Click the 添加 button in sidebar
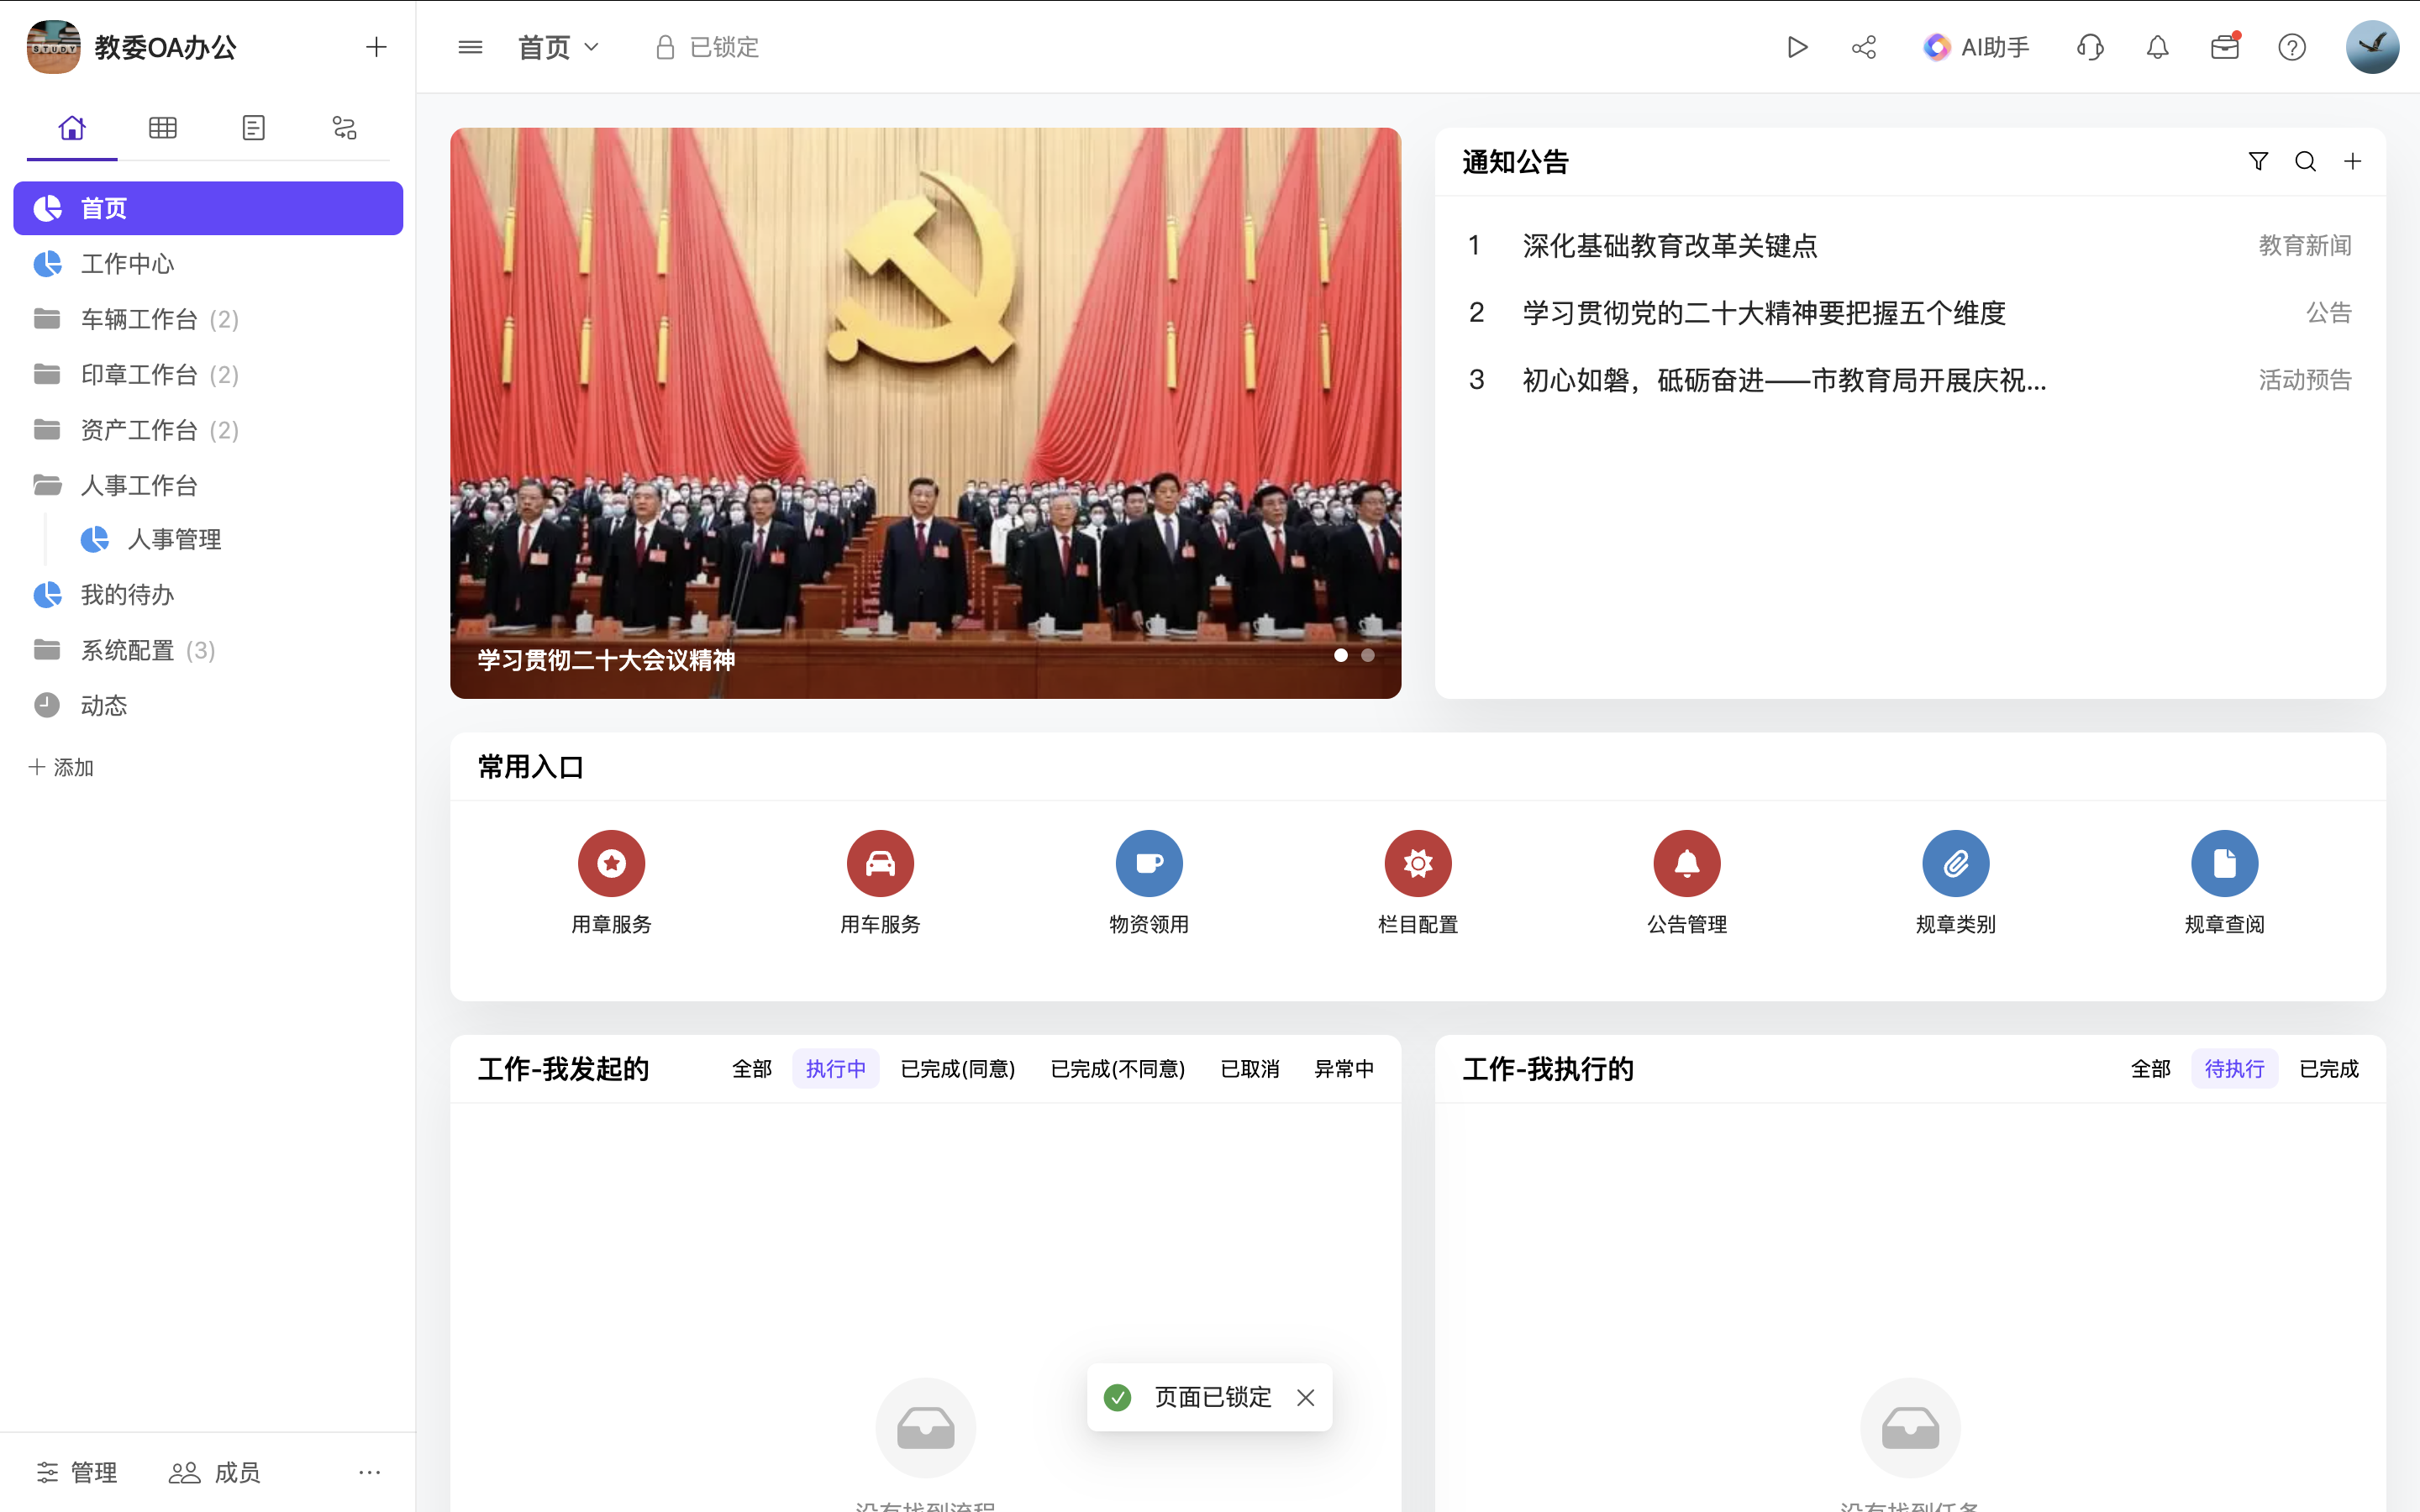 [61, 767]
